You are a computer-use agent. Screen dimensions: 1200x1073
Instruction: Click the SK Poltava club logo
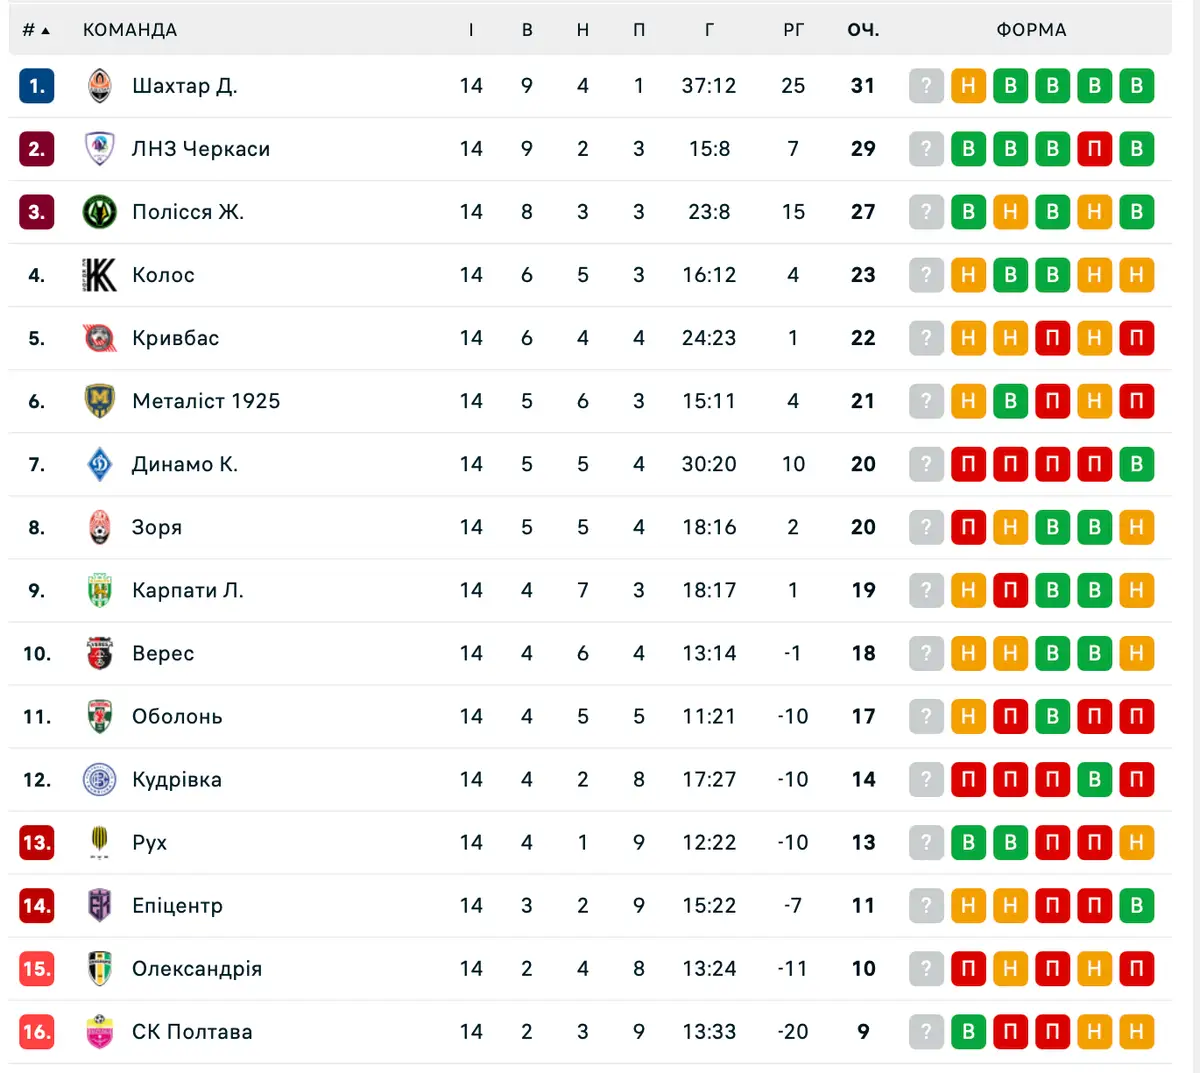(x=99, y=1031)
